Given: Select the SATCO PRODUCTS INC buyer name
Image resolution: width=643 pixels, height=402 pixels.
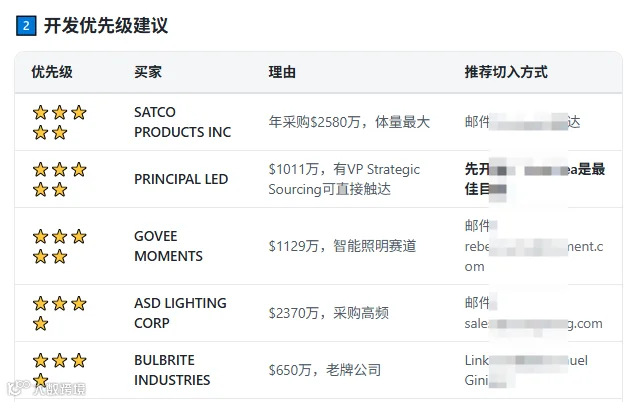Looking at the screenshot, I should click(182, 122).
